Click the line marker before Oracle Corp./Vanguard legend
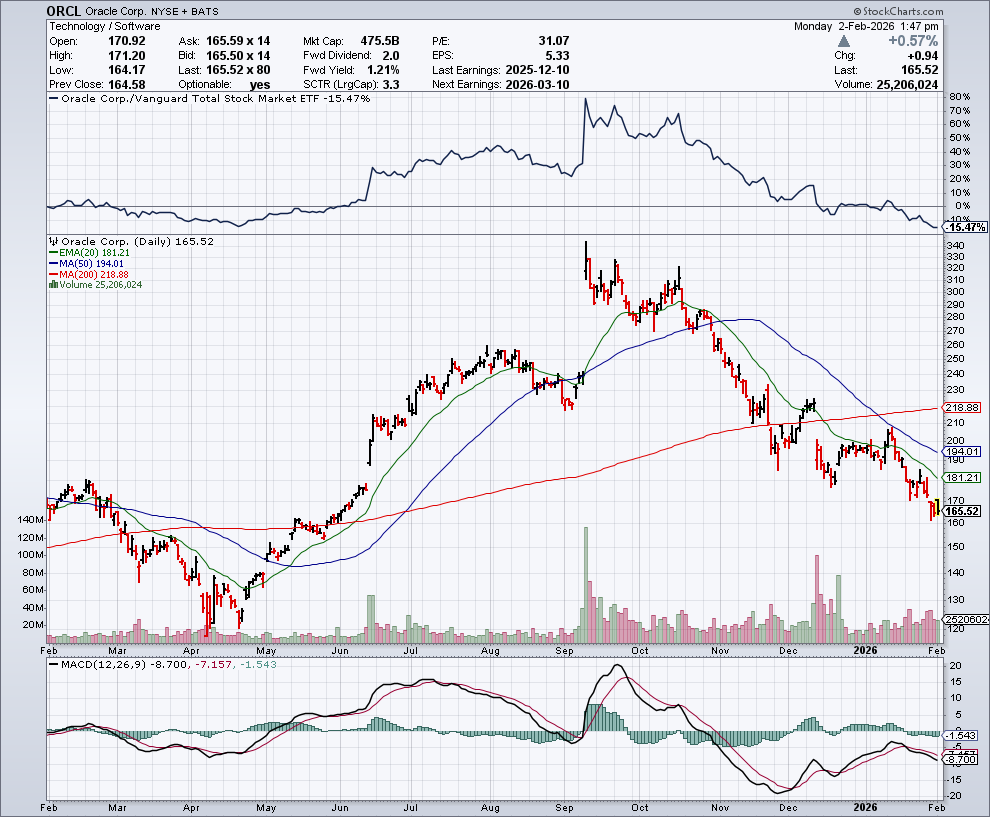Viewport: 990px width, 817px height. (53, 99)
